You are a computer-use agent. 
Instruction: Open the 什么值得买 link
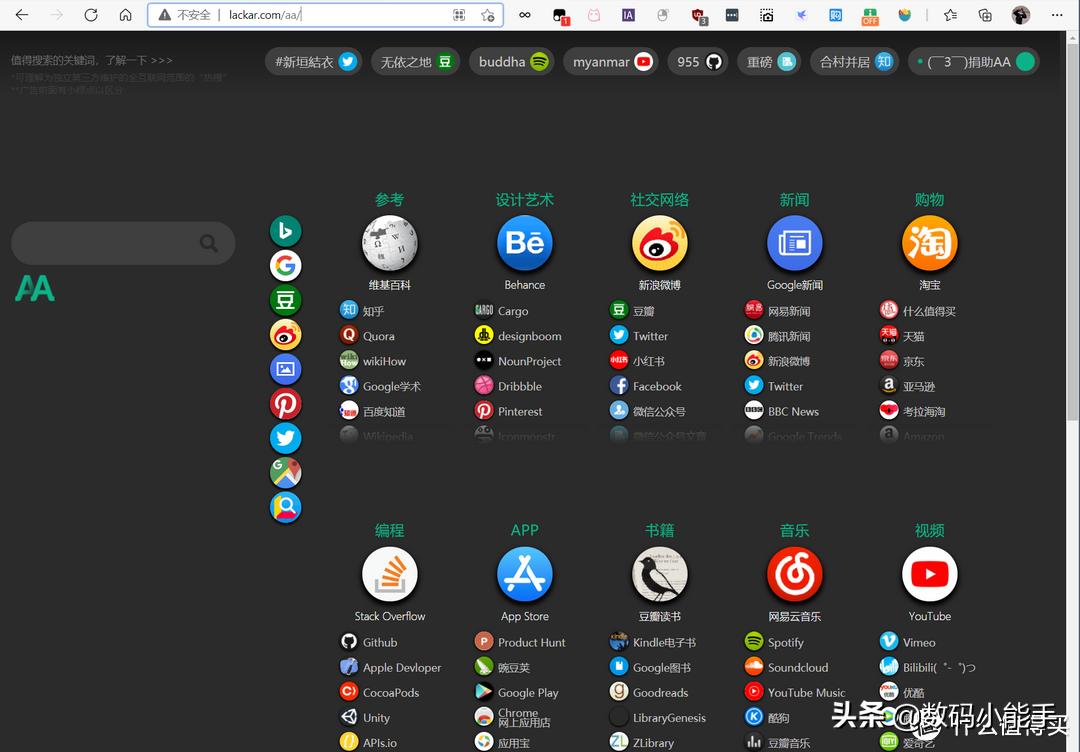918,311
